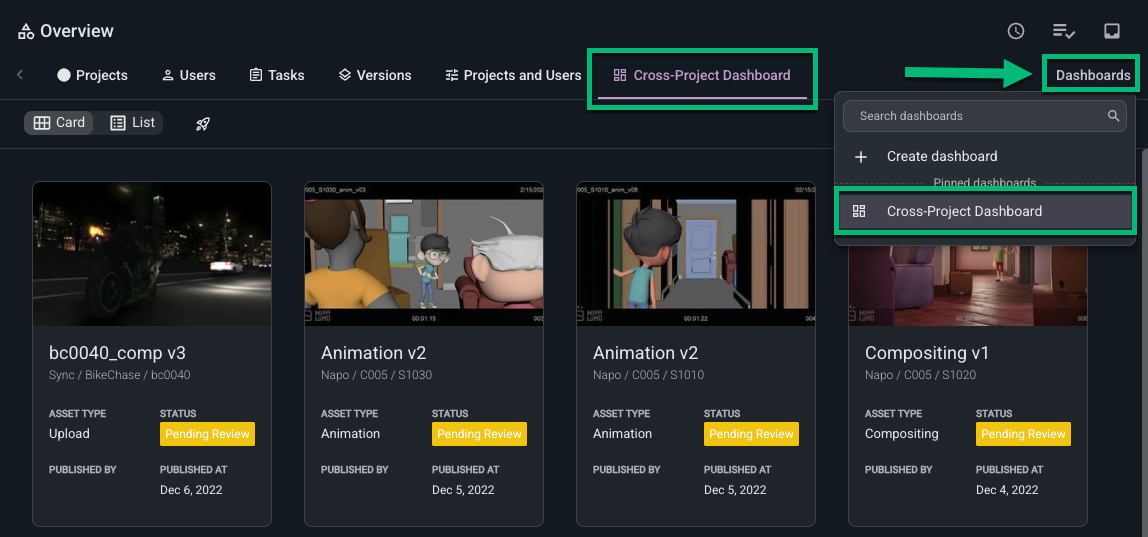The height and width of the screenshot is (537, 1148).
Task: Click the Napo / C005 / S1030 path
Action: pyautogui.click(x=376, y=375)
